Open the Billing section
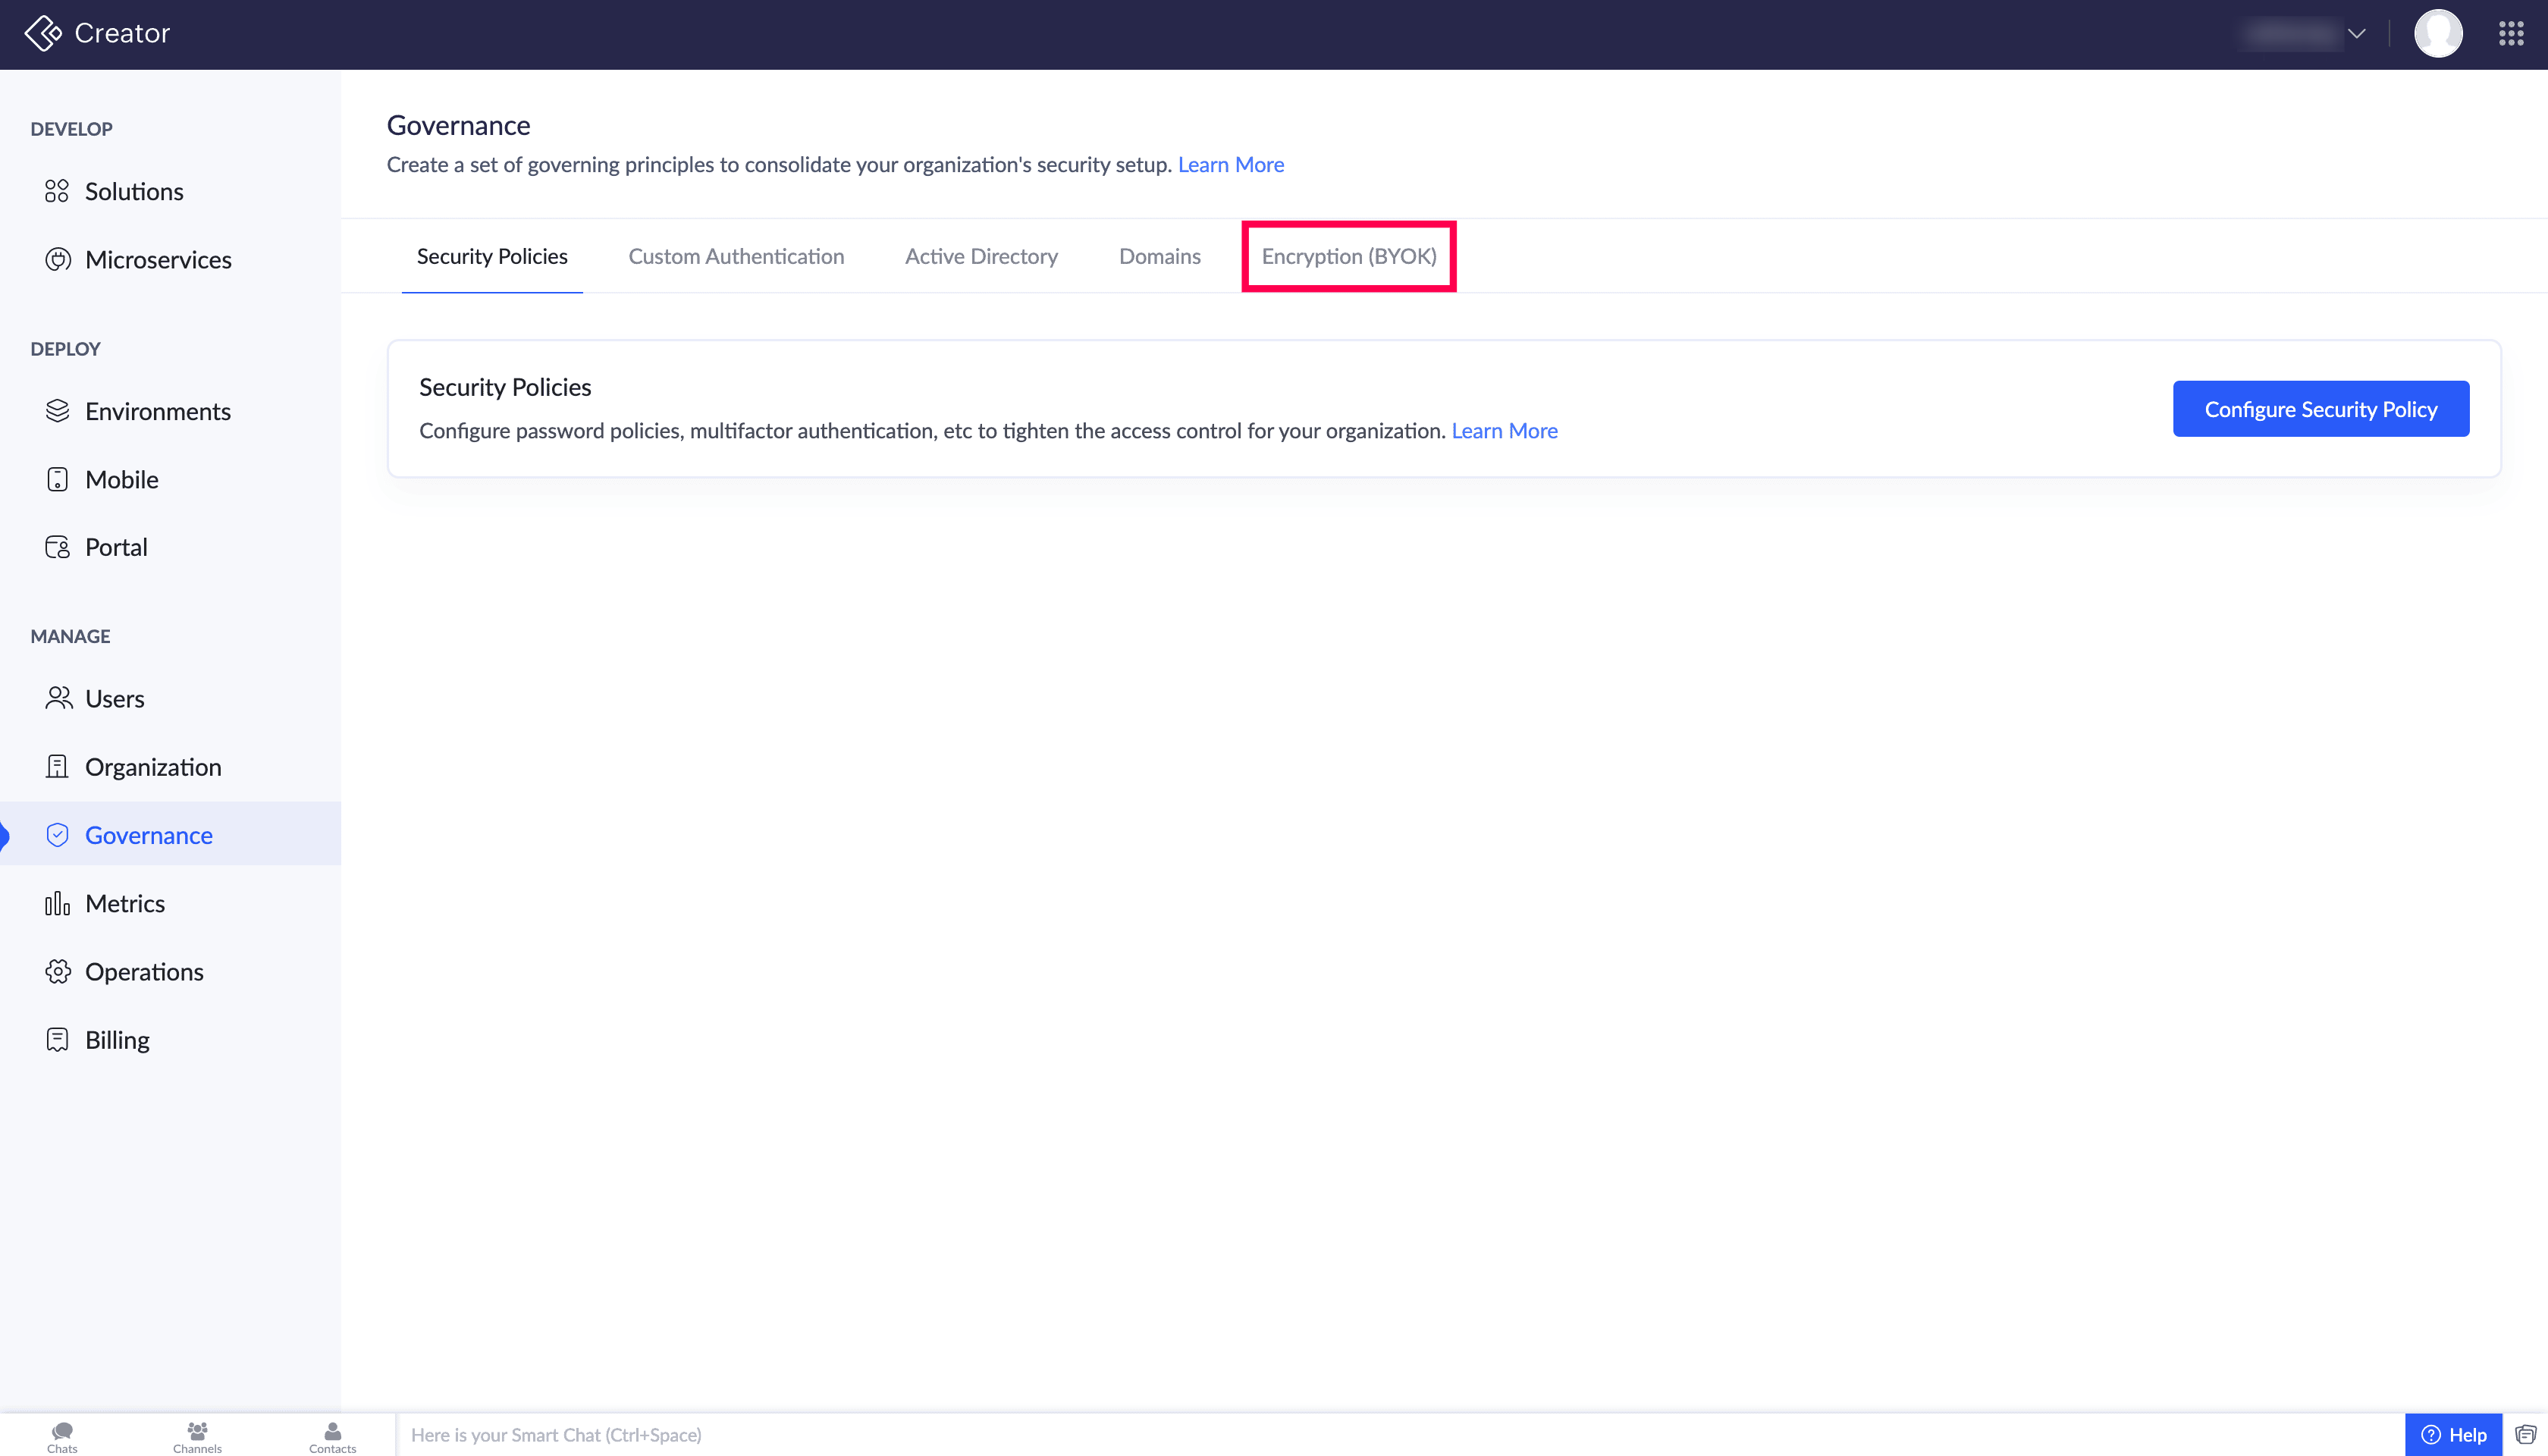Screen dimensions: 2548x1456 pyautogui.click(x=117, y=1040)
